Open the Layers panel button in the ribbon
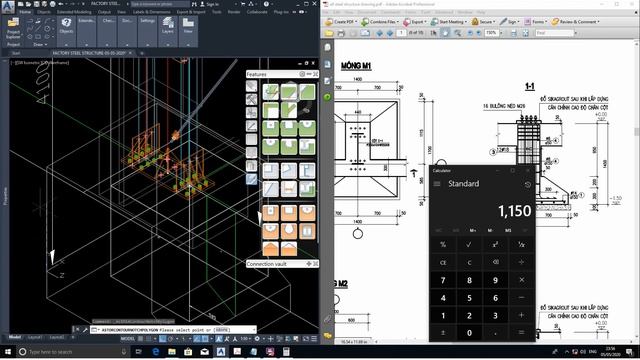This screenshot has height=360, width=640. point(168,26)
